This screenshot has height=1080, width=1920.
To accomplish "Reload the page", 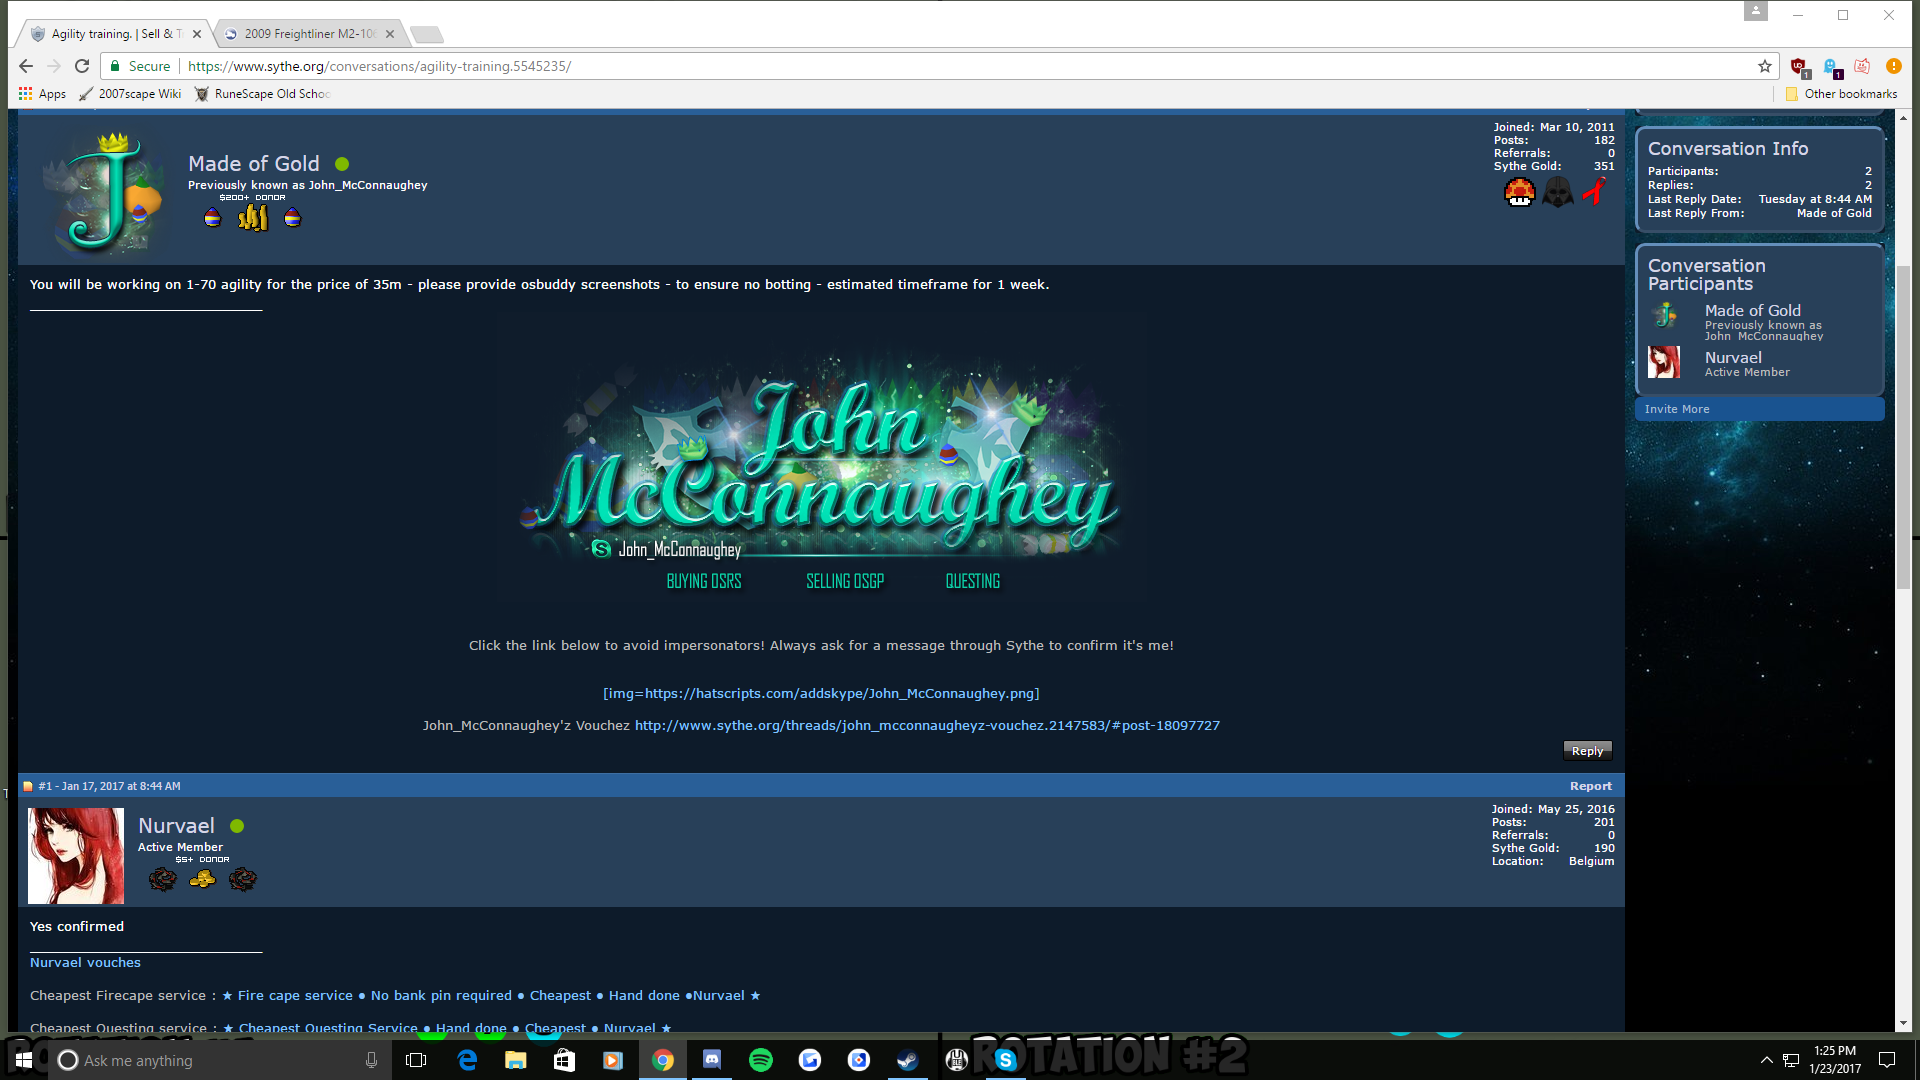I will click(x=82, y=66).
